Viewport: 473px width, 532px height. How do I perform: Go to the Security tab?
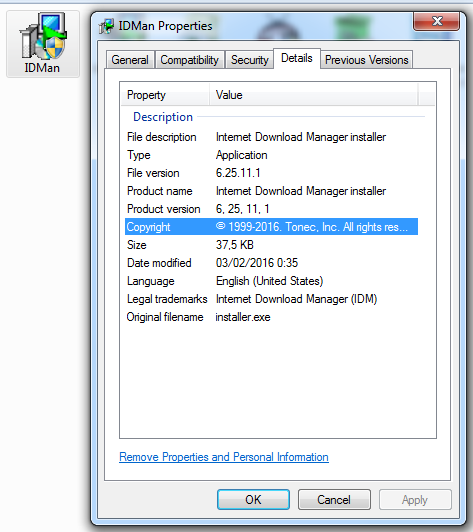[x=249, y=60]
